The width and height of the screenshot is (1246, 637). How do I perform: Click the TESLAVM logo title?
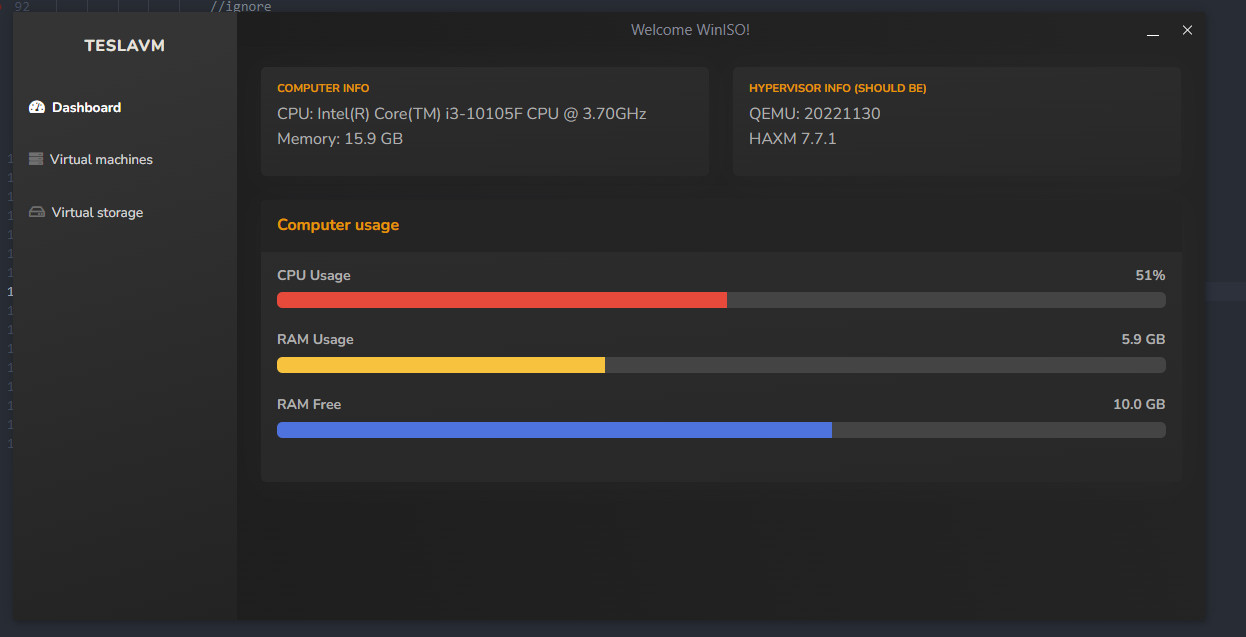pyautogui.click(x=125, y=46)
